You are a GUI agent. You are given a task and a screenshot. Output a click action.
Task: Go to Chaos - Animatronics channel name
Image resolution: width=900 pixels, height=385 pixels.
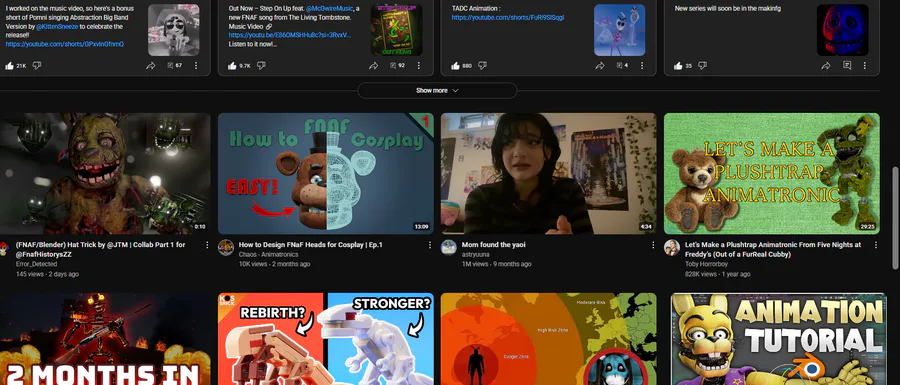pos(268,255)
